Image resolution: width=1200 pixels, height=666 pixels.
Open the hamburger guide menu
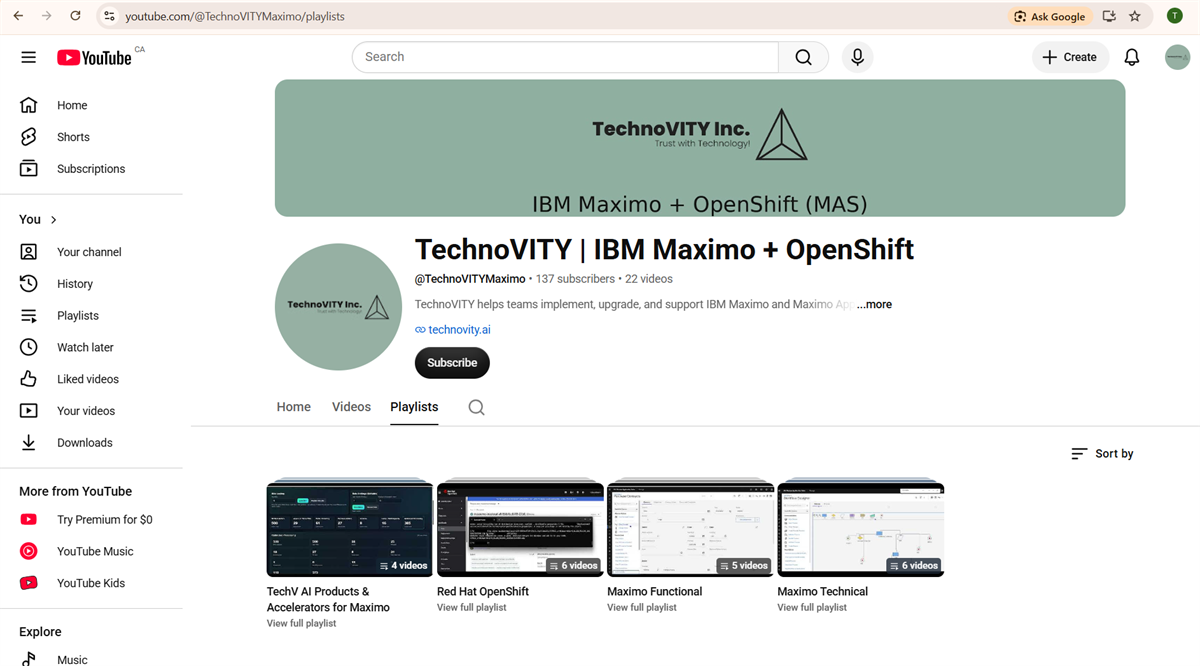pyautogui.click(x=28, y=57)
